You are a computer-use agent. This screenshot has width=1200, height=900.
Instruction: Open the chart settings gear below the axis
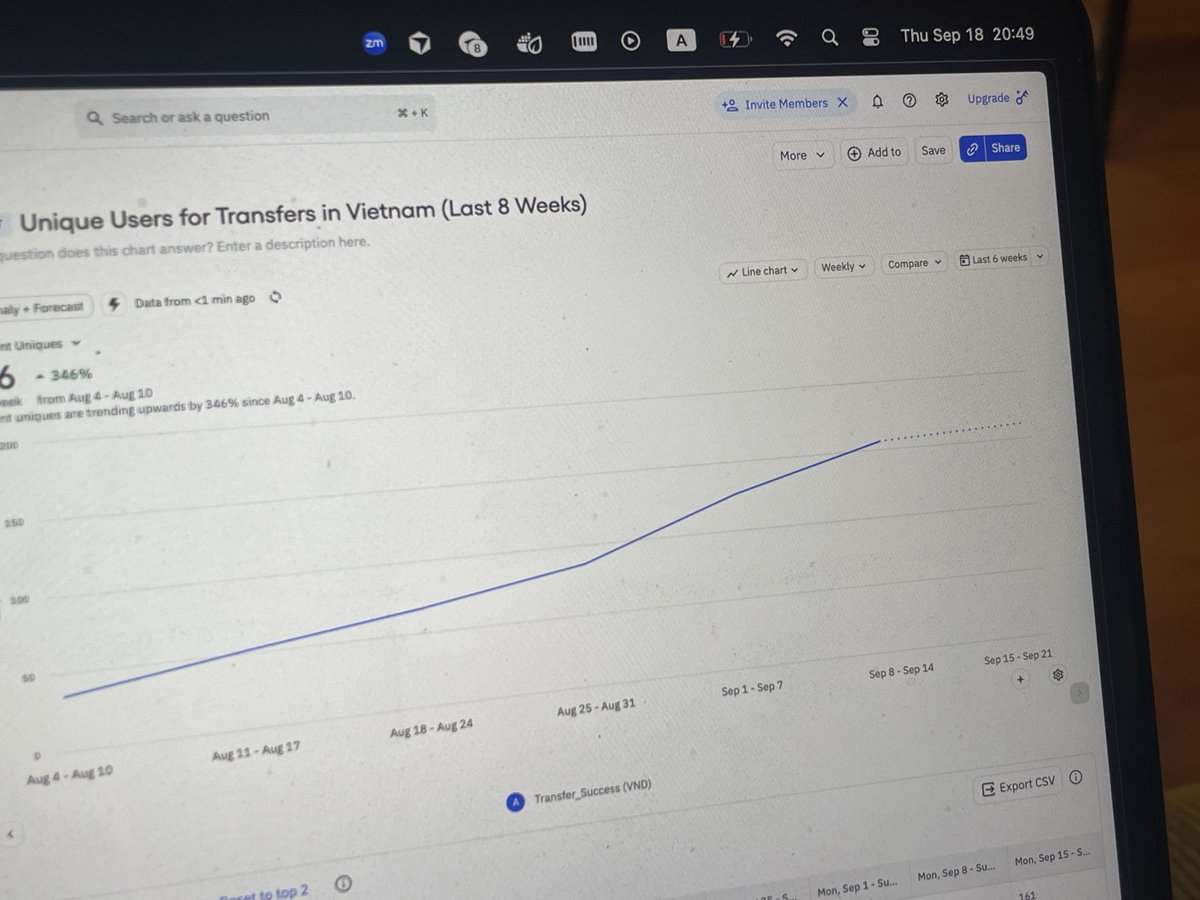point(1057,675)
